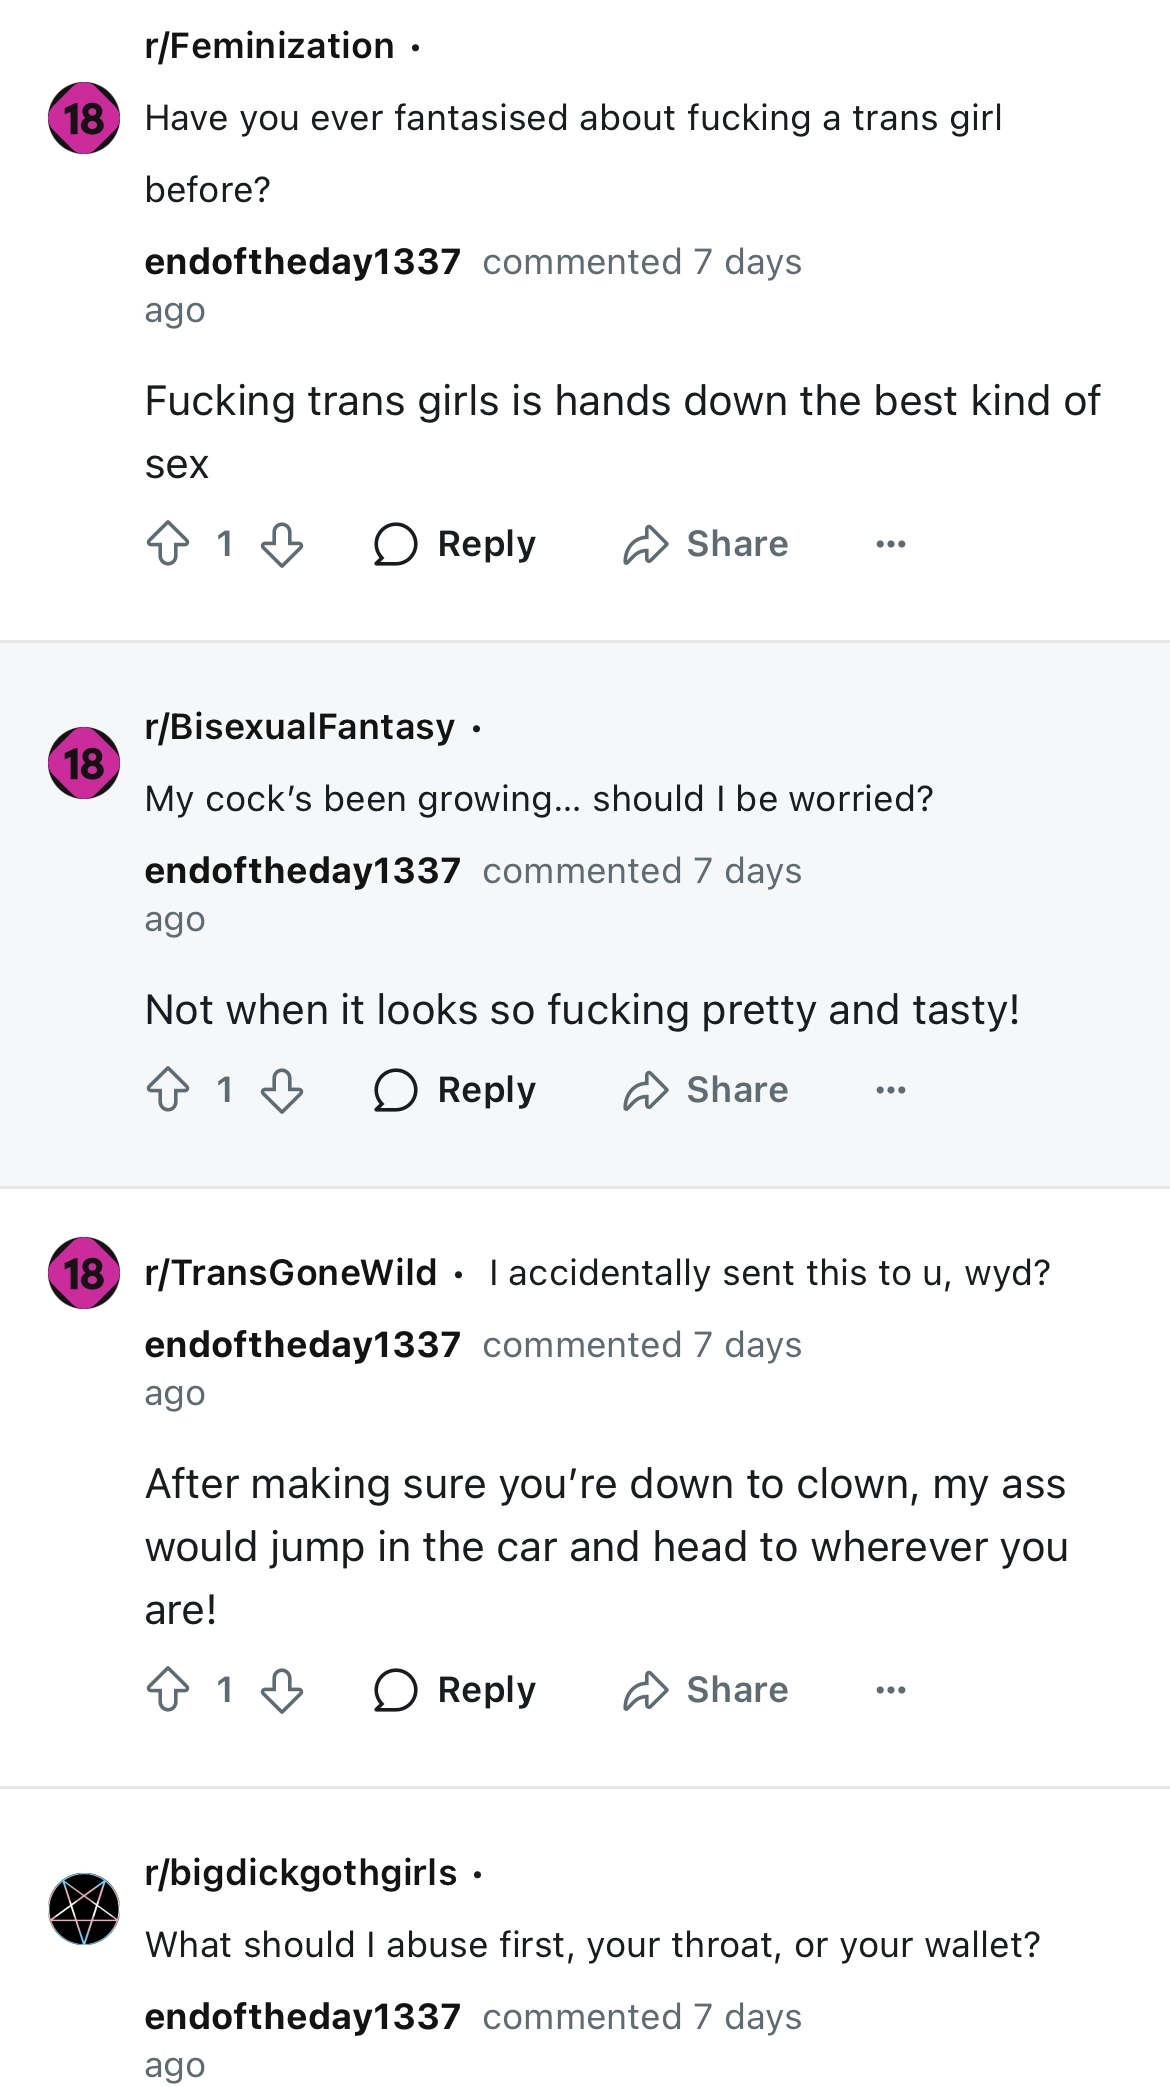This screenshot has width=1170, height=2087.
Task: Open r/bigdickgothgirls community avatar
Action: (x=84, y=1909)
